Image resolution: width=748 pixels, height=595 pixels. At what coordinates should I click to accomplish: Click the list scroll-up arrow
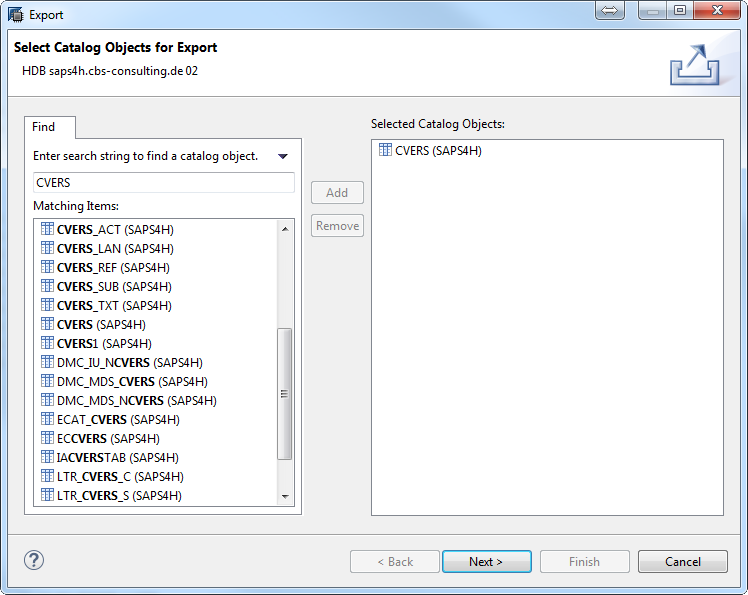285,229
